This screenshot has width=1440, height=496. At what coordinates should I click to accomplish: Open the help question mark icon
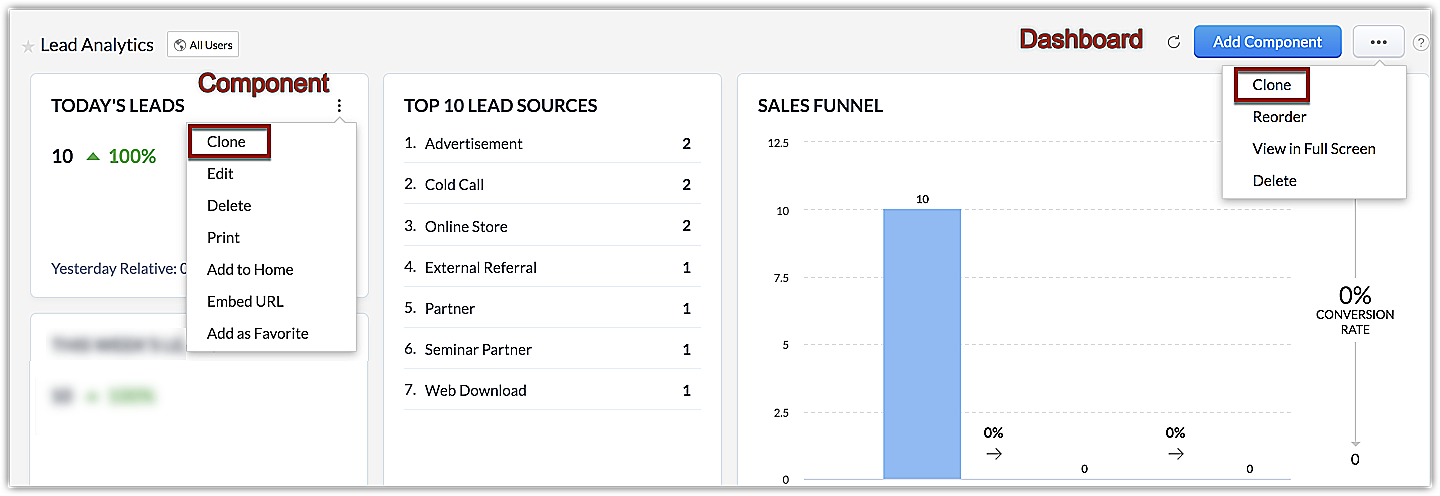[x=1420, y=42]
